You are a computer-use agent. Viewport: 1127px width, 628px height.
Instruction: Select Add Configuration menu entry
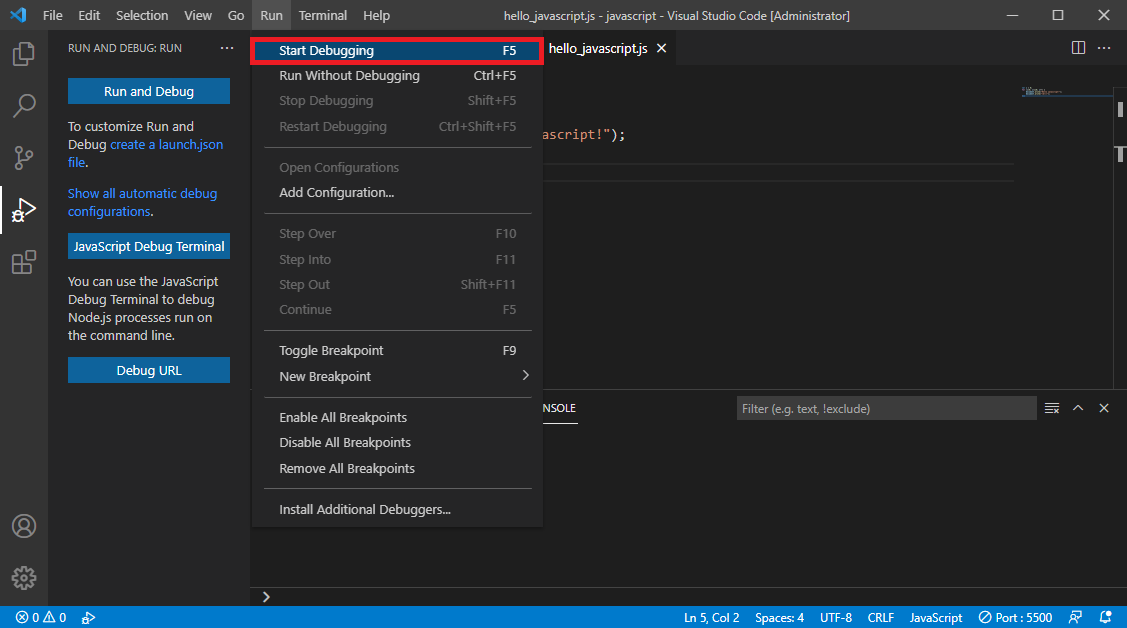coord(397,193)
